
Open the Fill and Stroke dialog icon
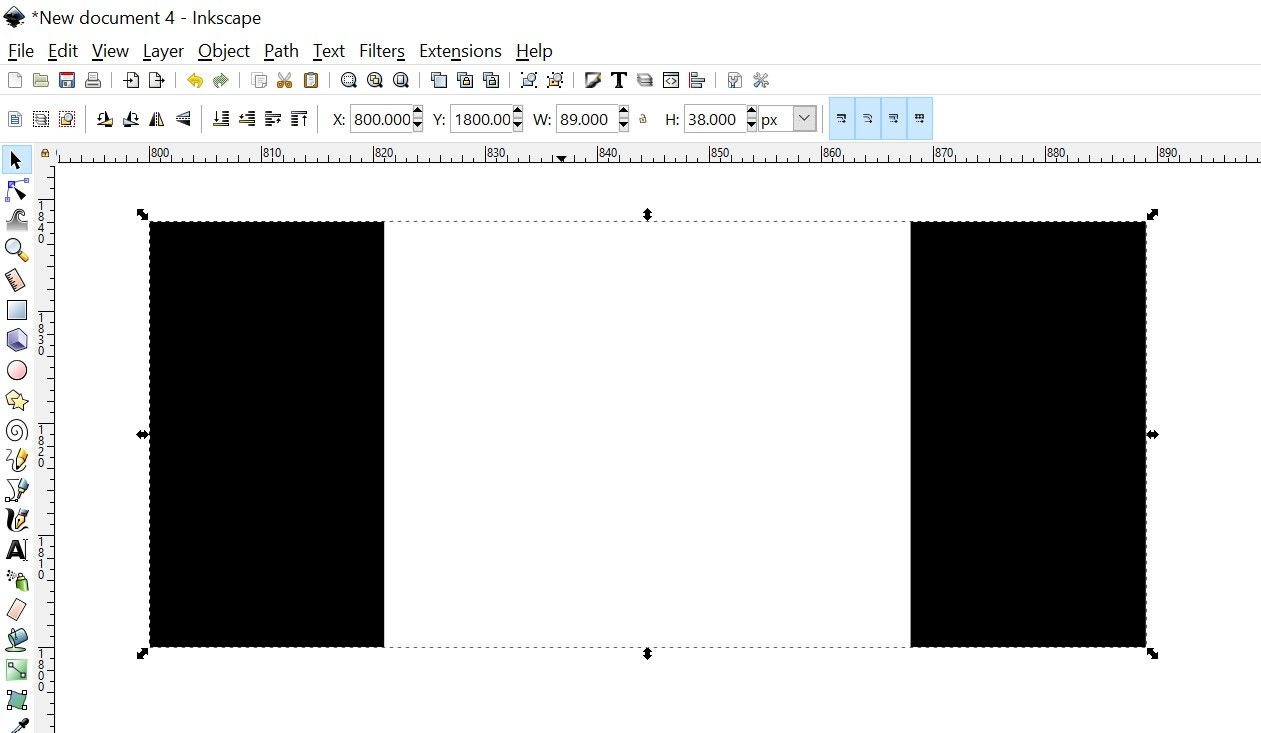coord(593,80)
